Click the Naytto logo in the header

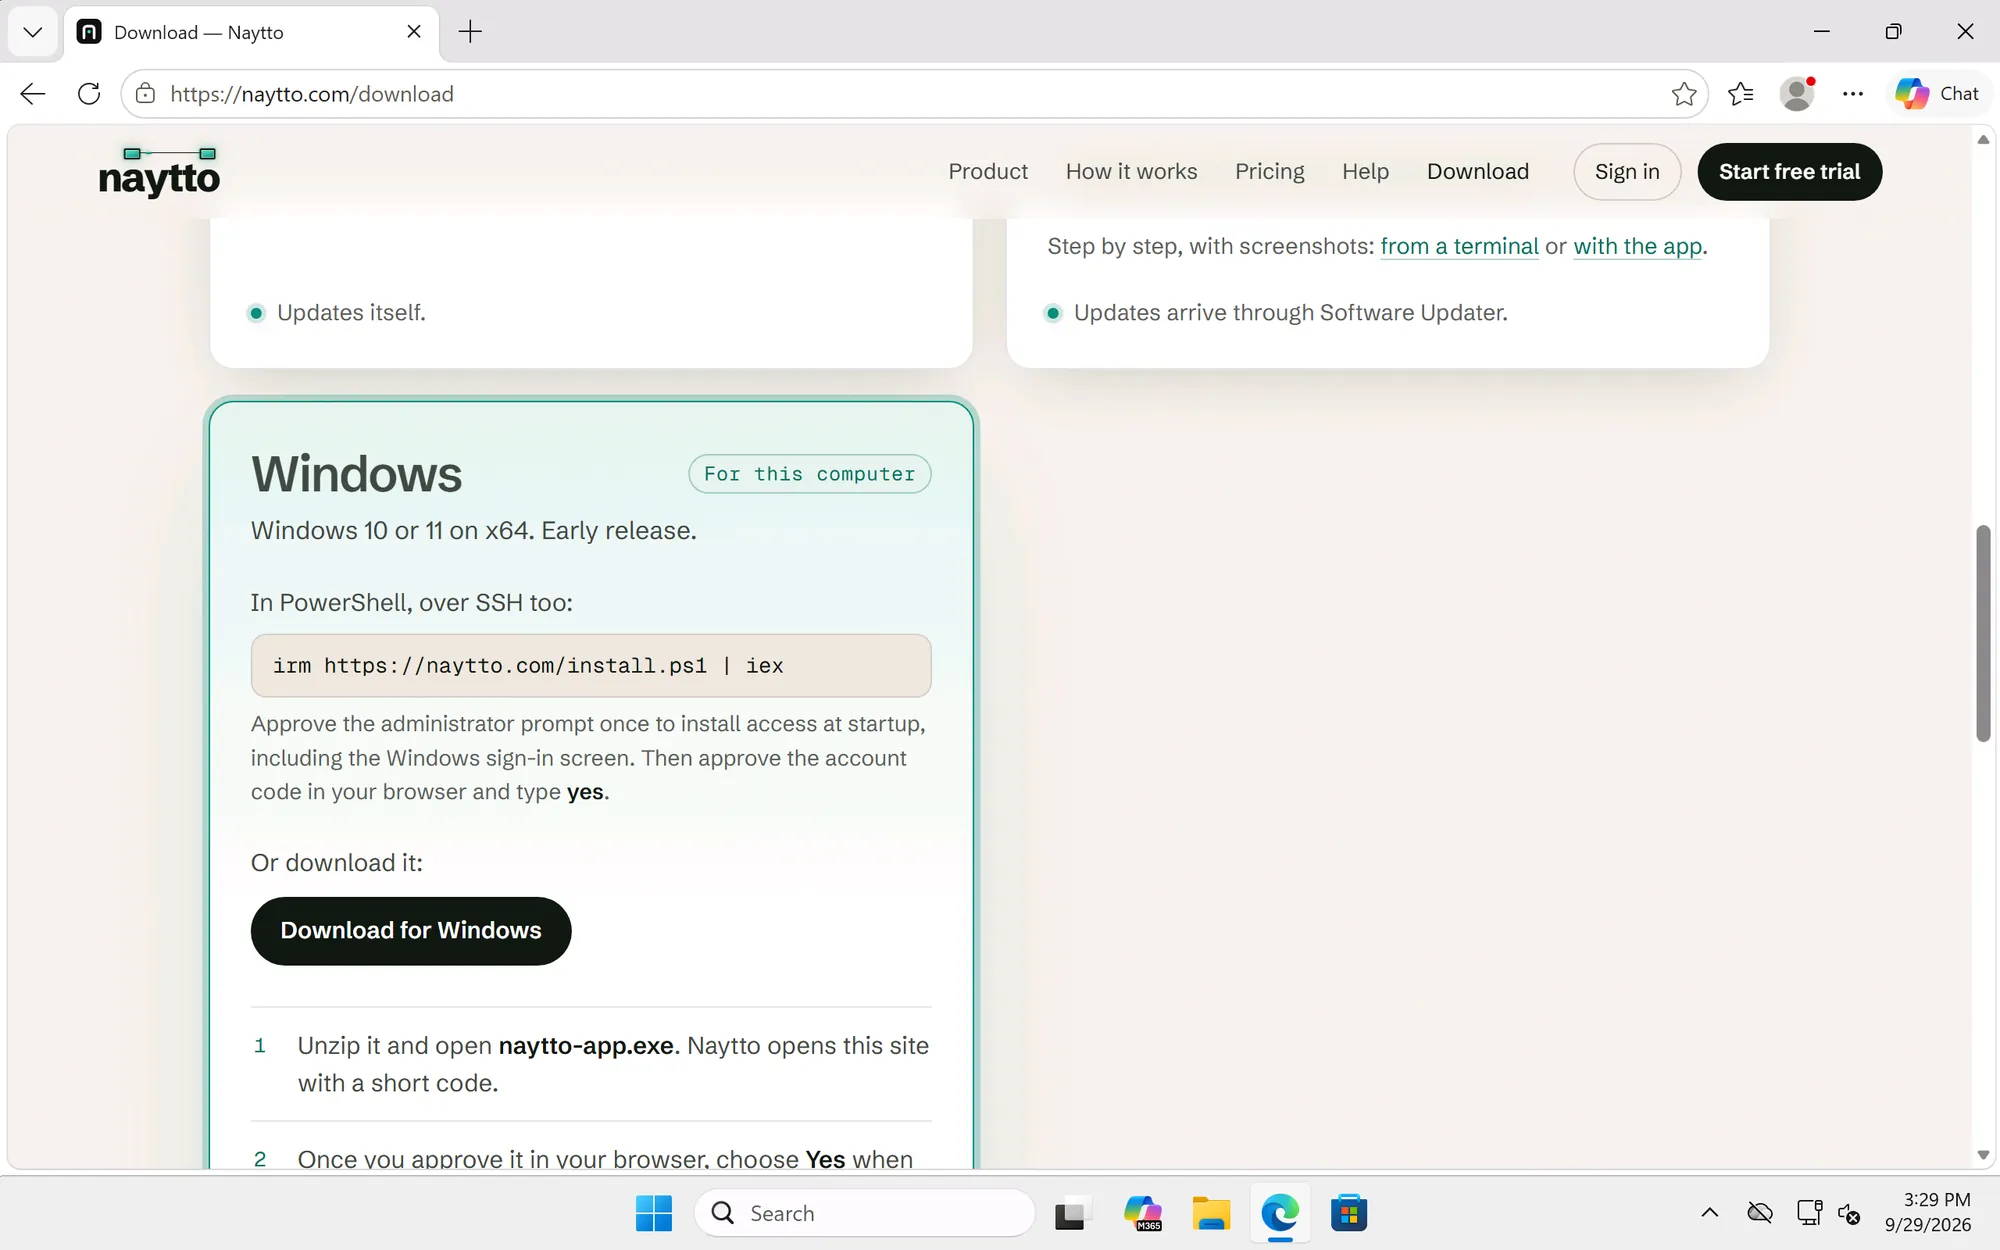tap(159, 172)
